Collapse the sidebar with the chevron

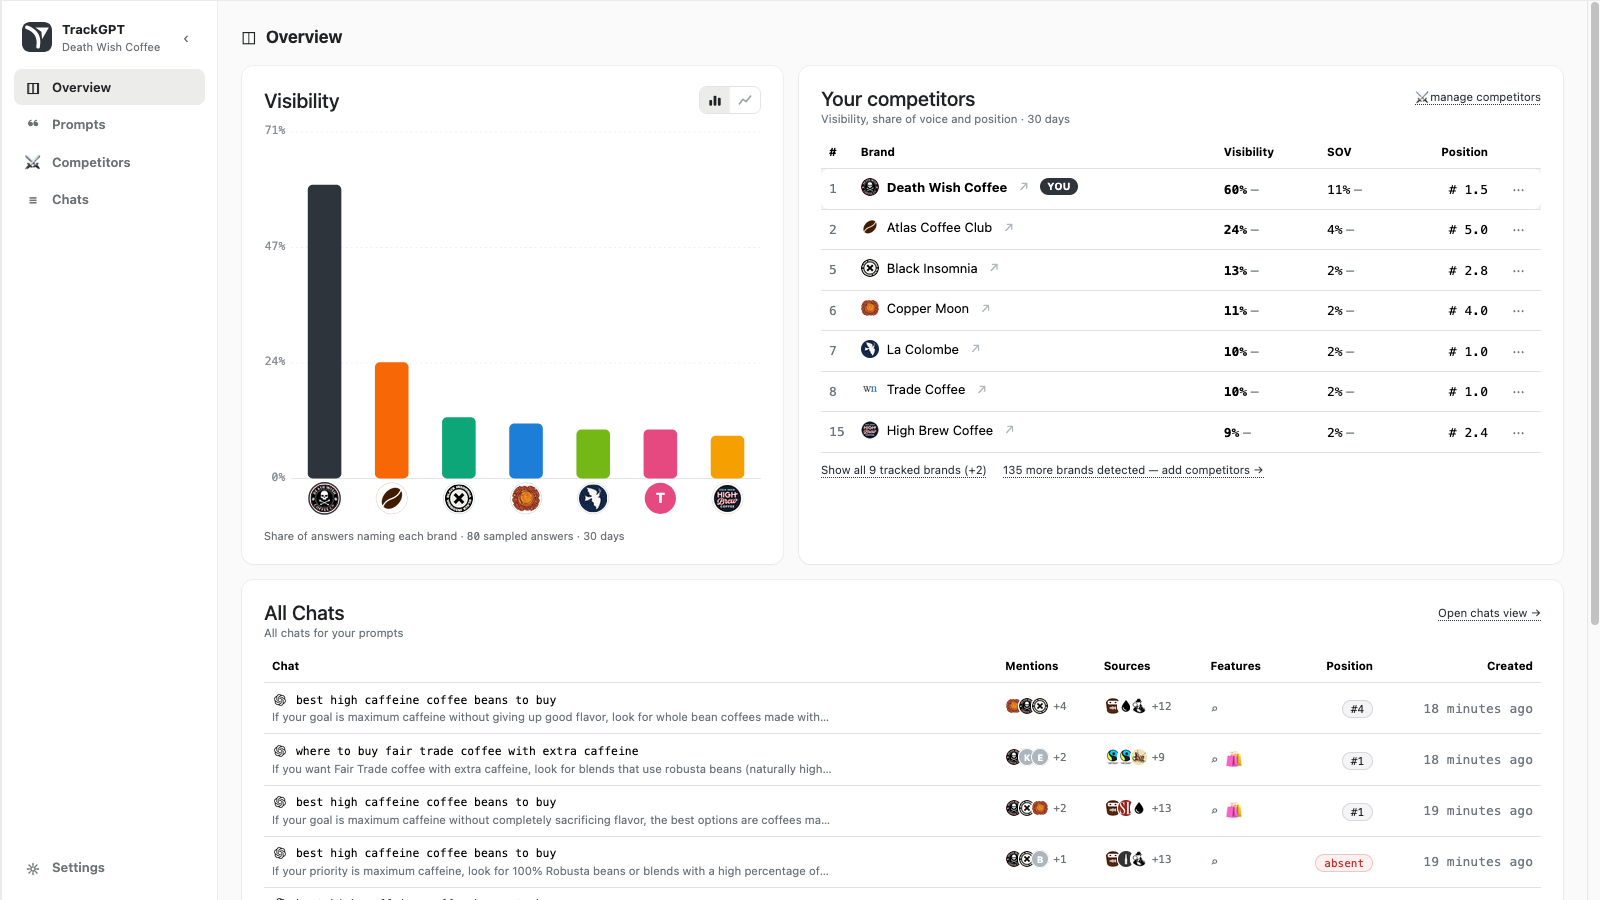point(186,39)
